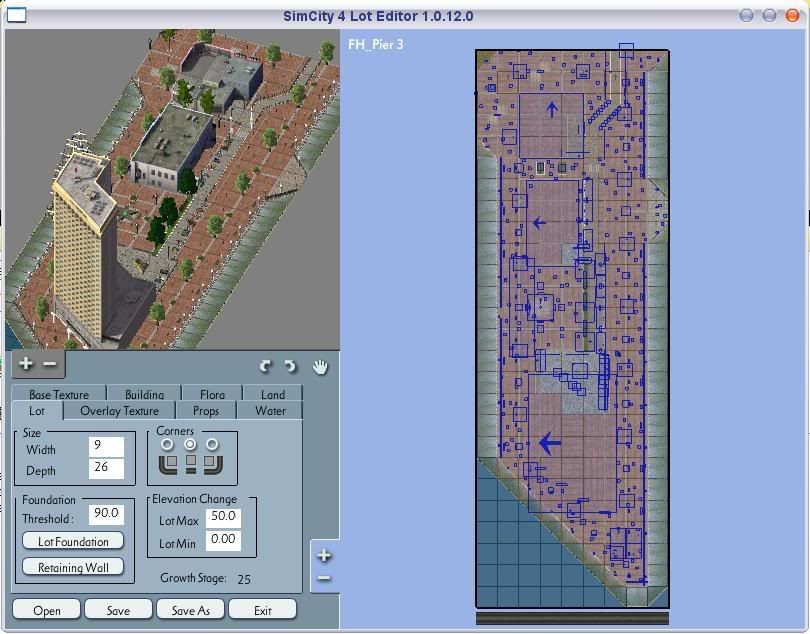810x634 pixels.
Task: Click the Retaining Wall button
Action: point(73,567)
